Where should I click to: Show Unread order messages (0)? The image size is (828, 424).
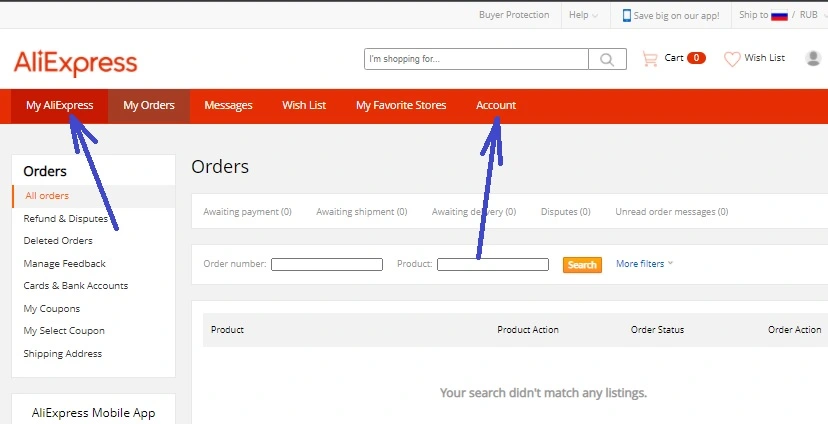(x=672, y=212)
